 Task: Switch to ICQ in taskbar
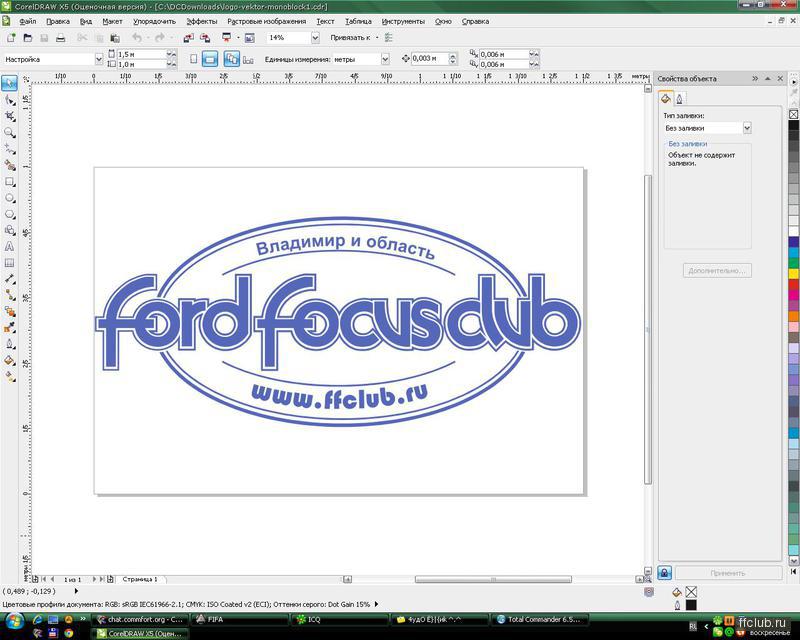pos(340,619)
